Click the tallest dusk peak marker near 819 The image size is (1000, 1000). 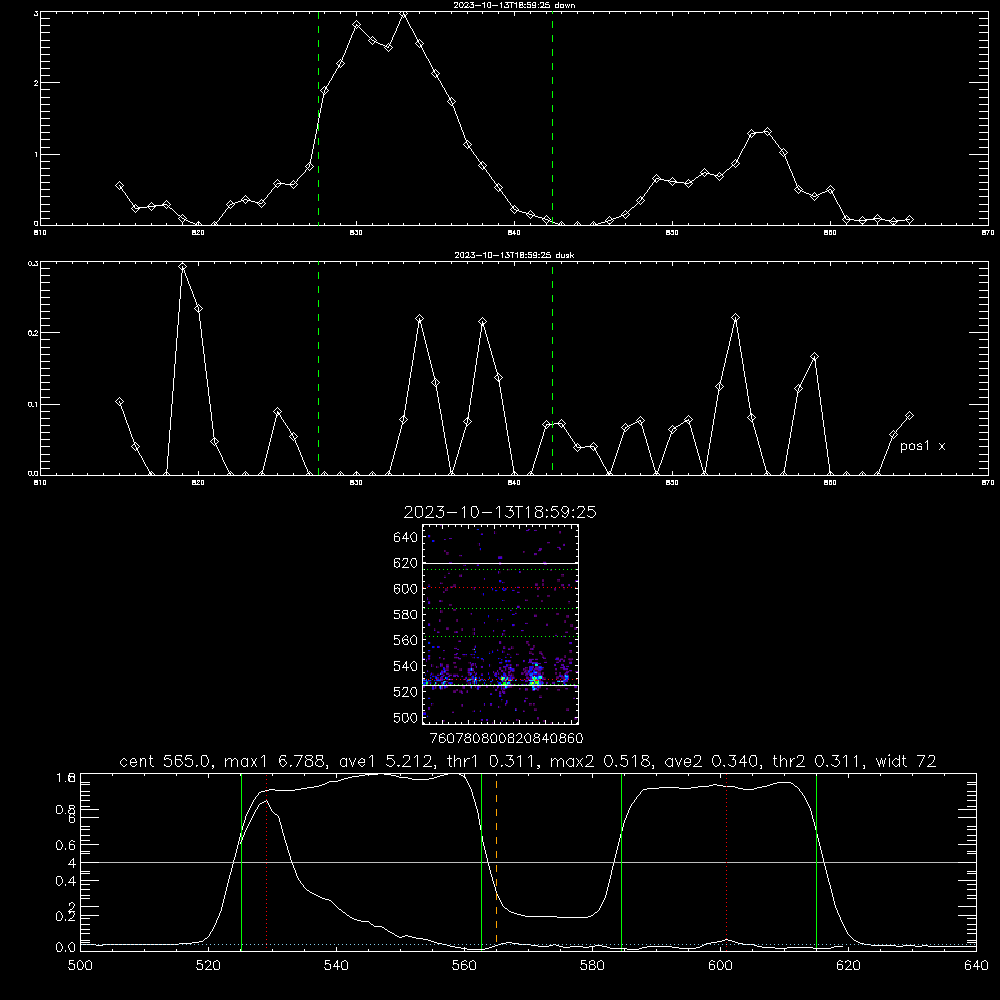[182, 267]
